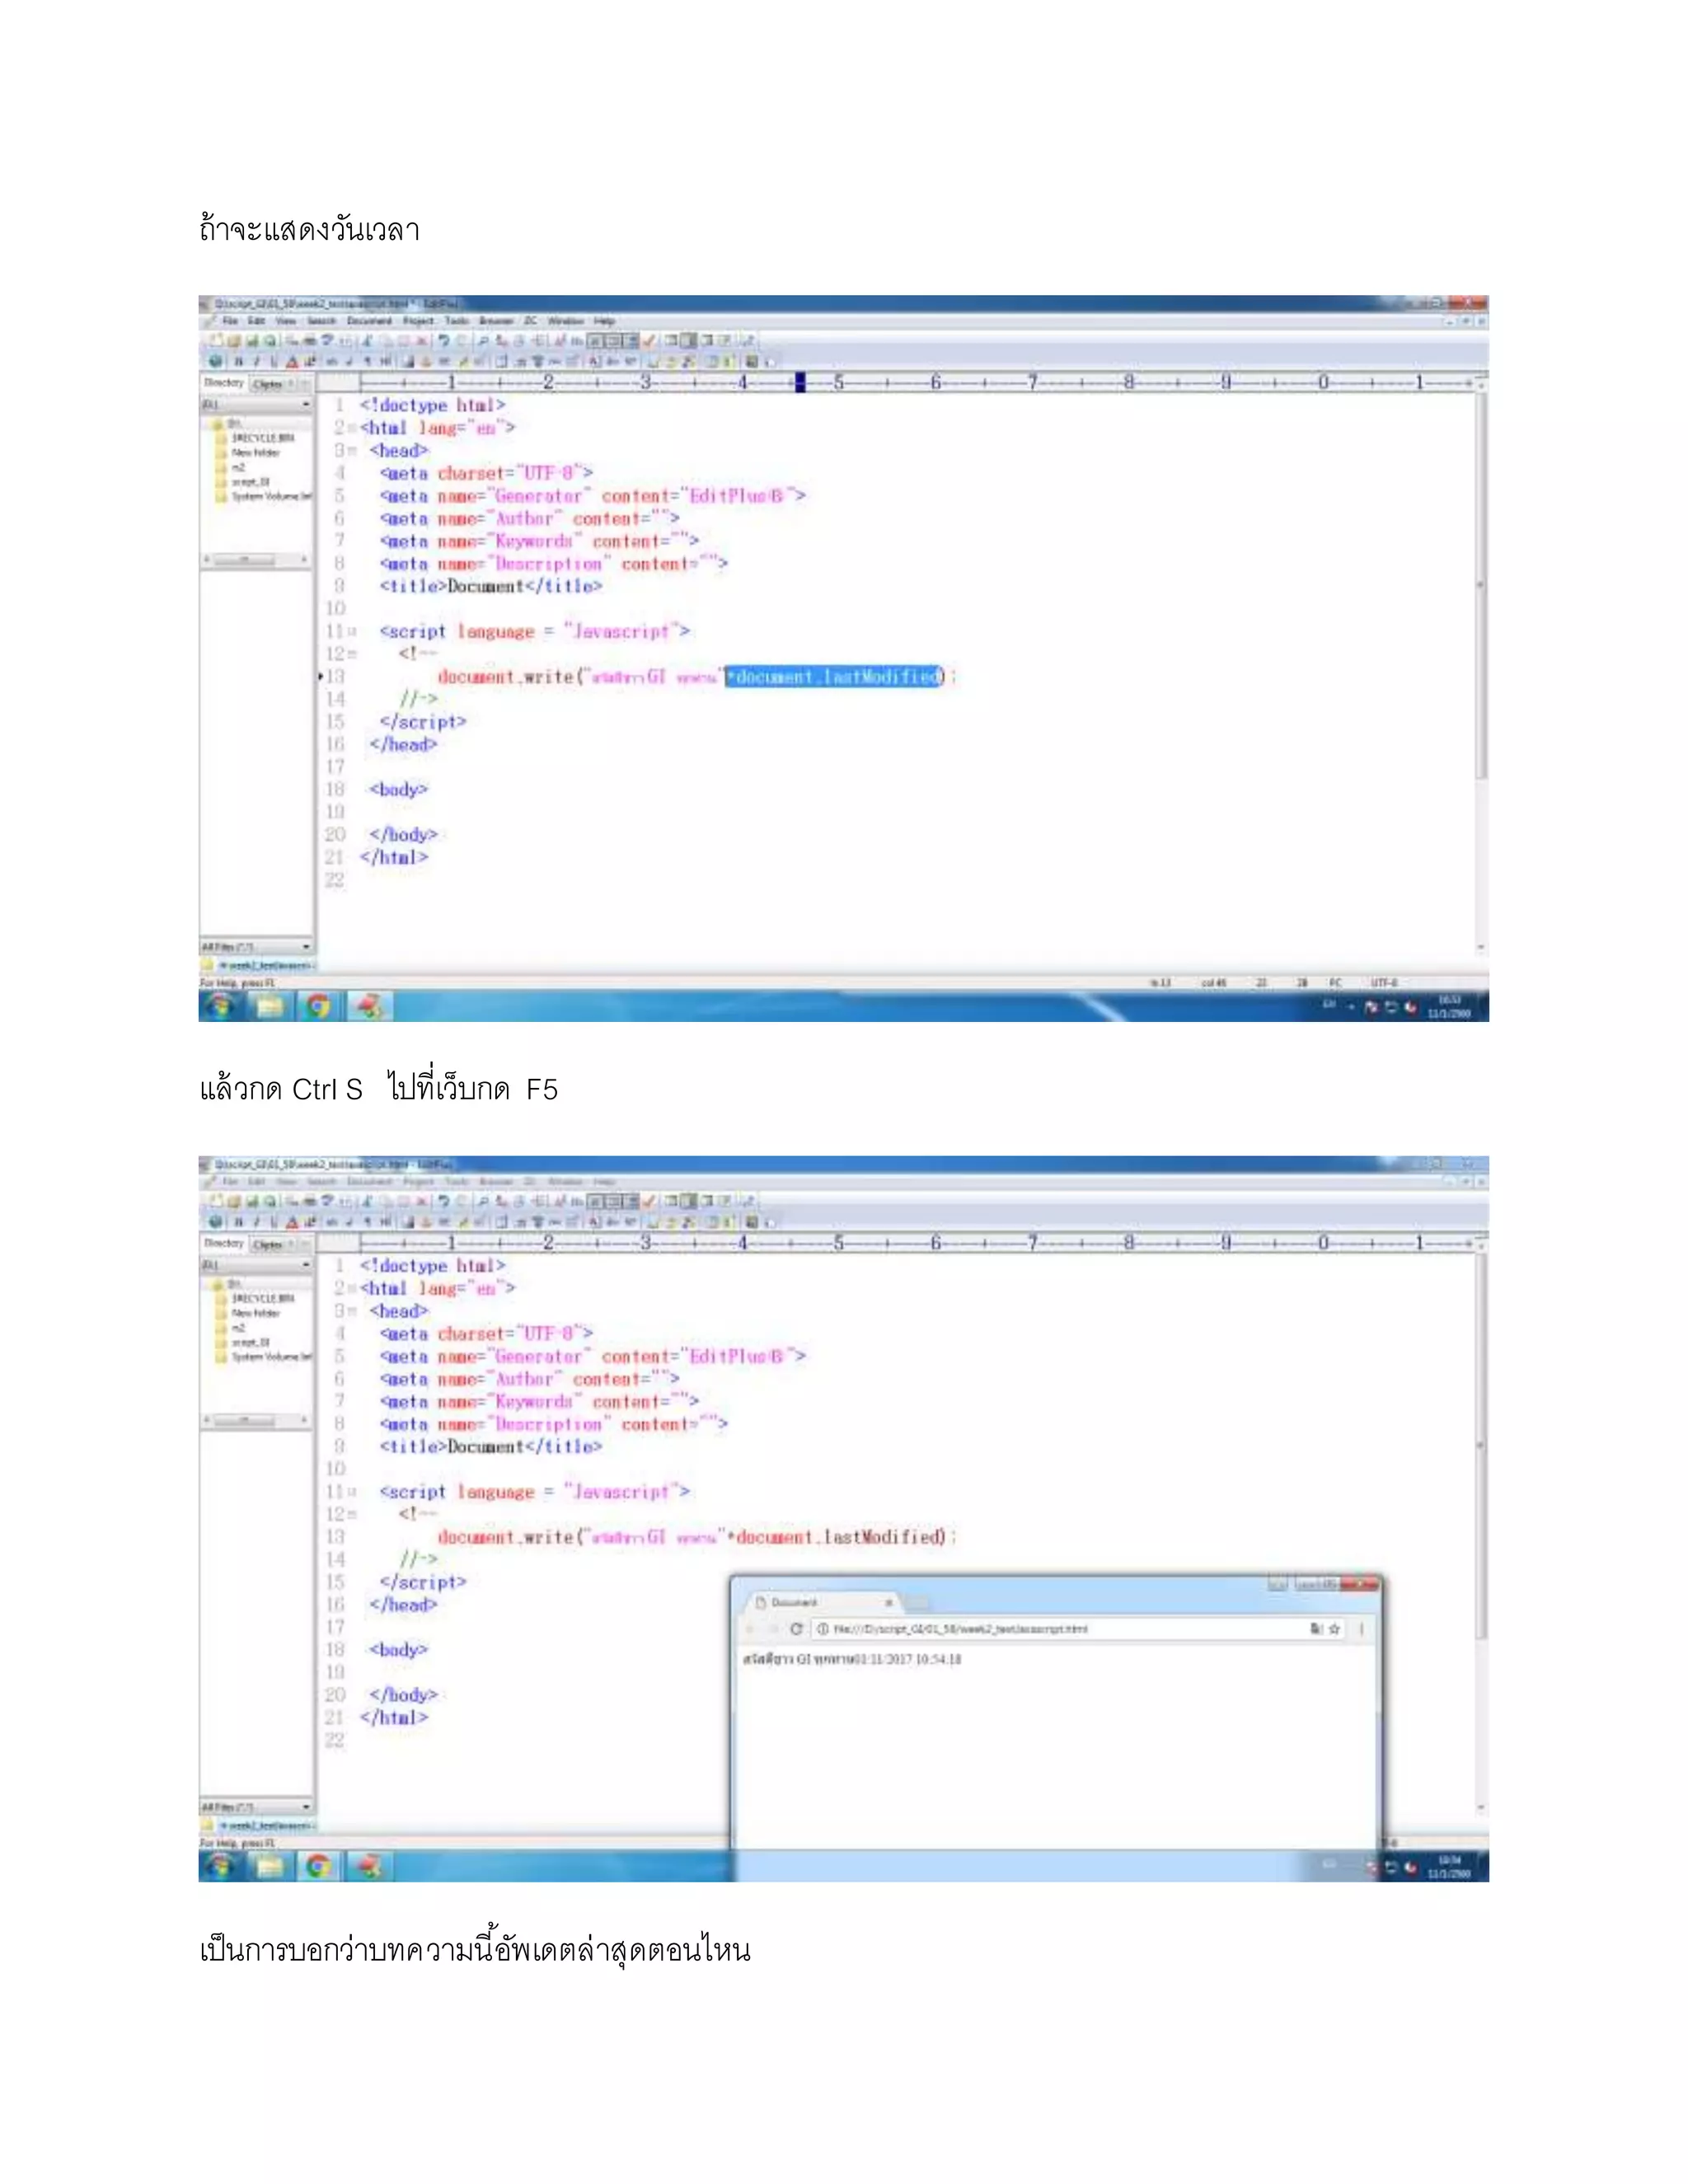
Task: Click 'For Help, press F1' status text, highlighted-code screenshot
Action: [237, 983]
